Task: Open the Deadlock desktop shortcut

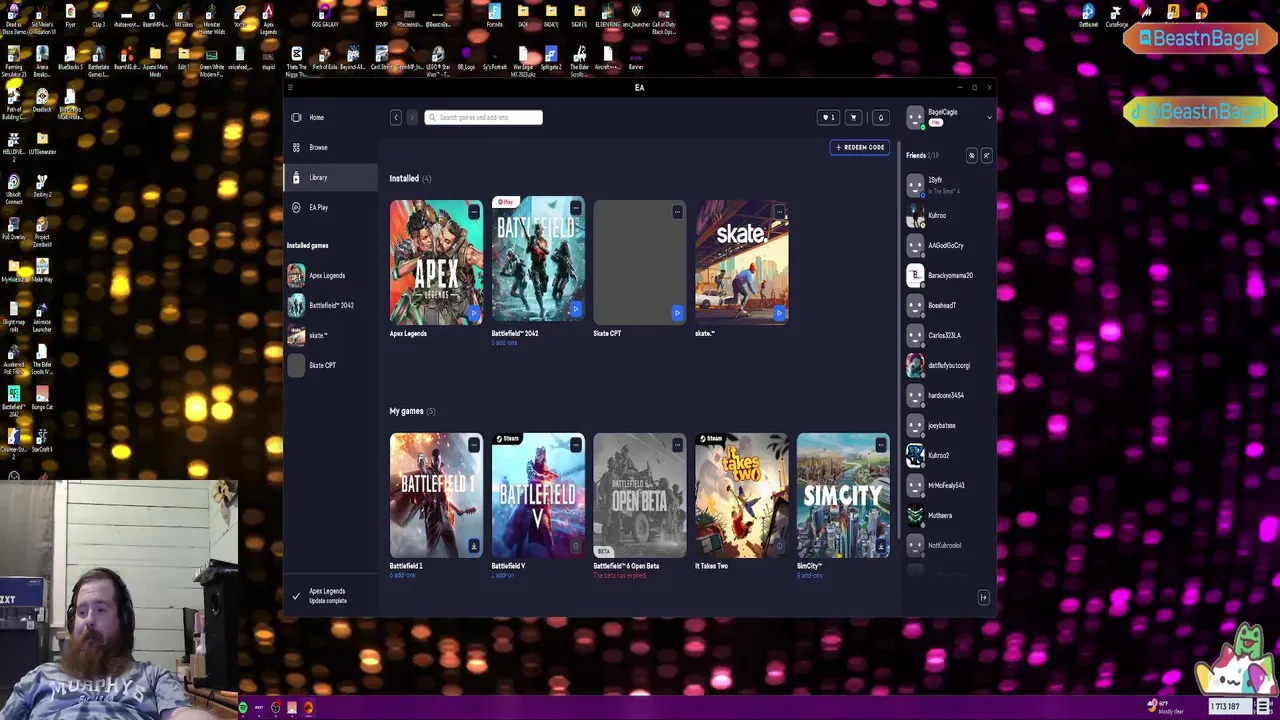Action: coord(42,101)
